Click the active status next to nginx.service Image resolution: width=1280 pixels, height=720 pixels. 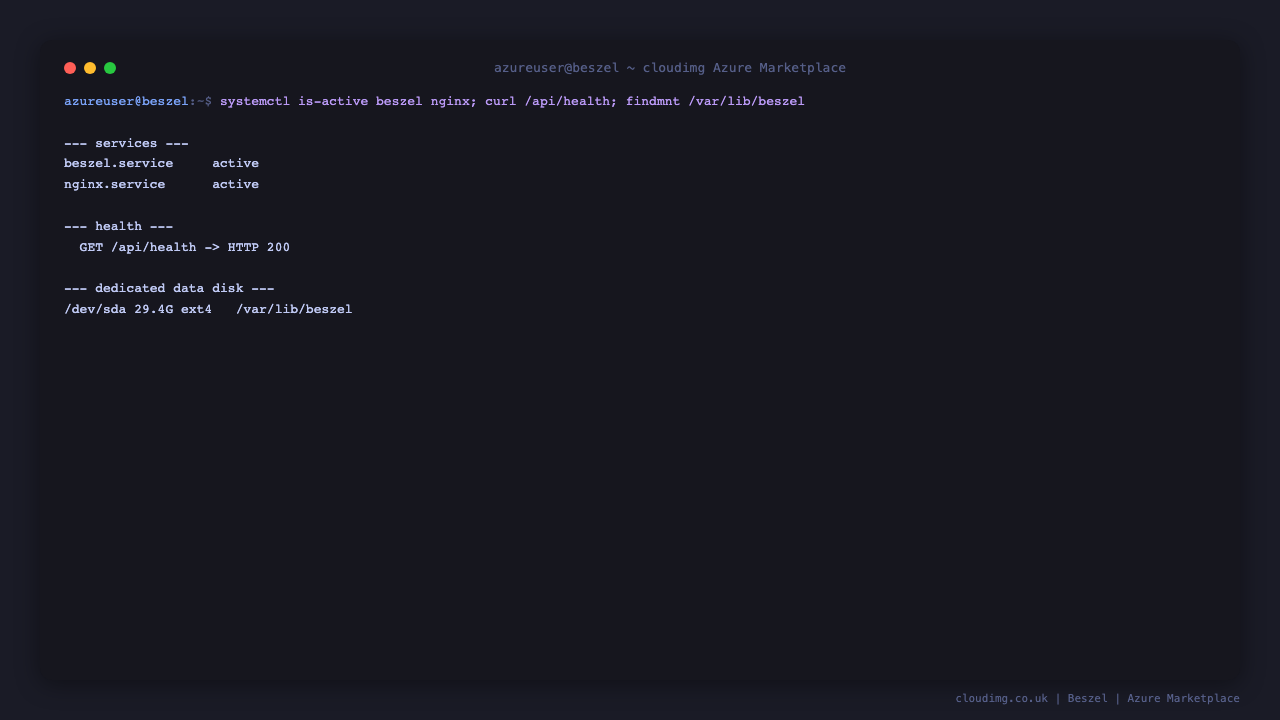(235, 184)
